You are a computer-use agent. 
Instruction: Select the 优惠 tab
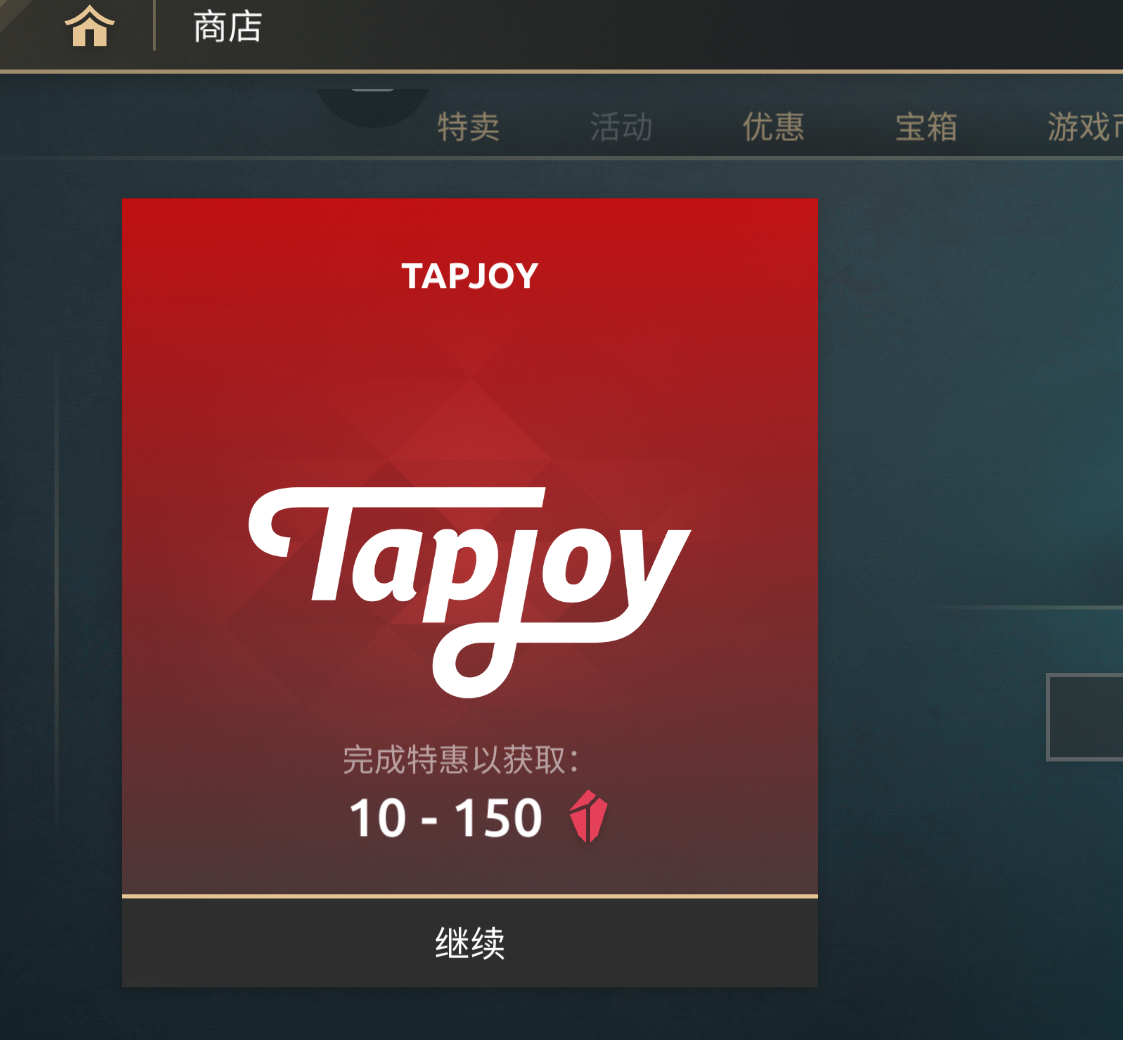point(773,127)
